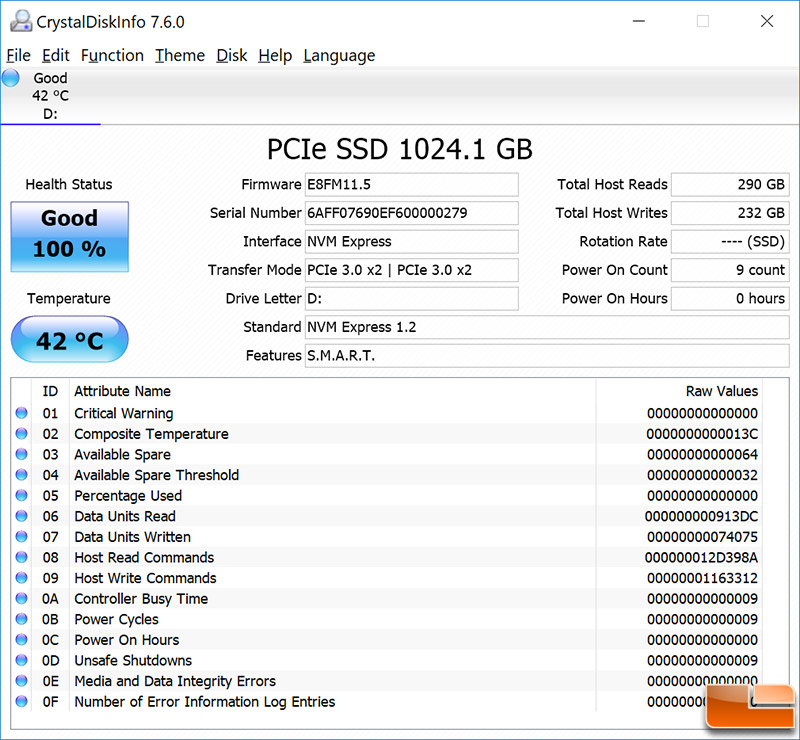Click the Good 100 % health status button
The height and width of the screenshot is (740, 800).
(x=70, y=237)
